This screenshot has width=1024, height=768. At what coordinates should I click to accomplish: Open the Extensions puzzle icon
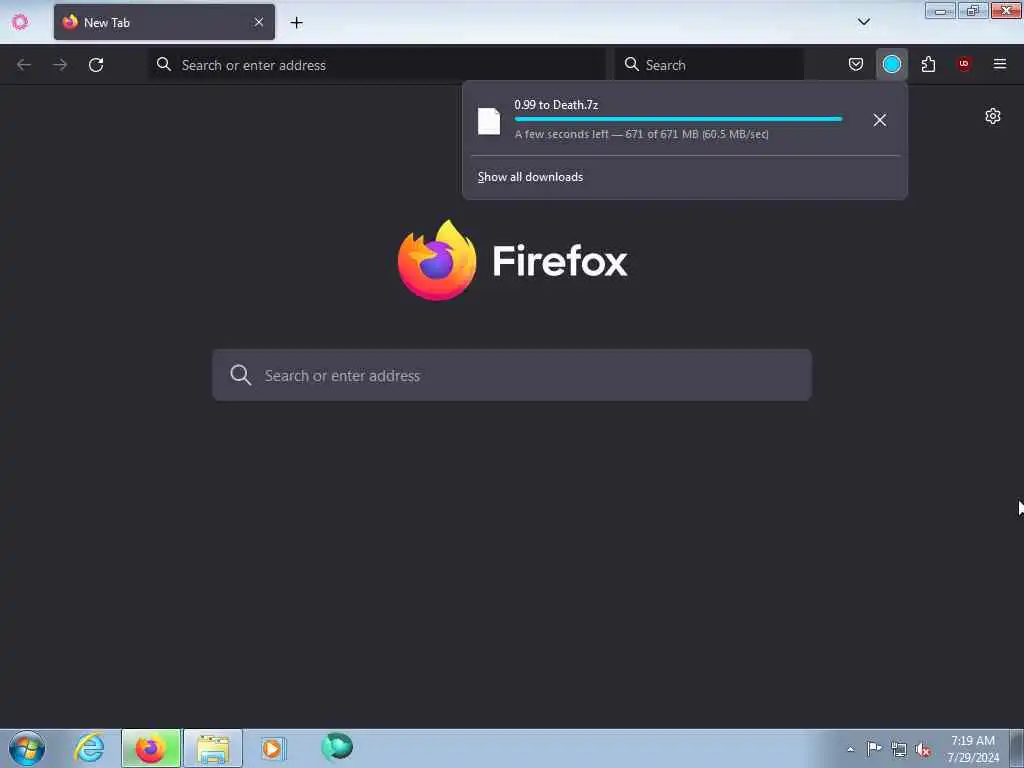928,64
